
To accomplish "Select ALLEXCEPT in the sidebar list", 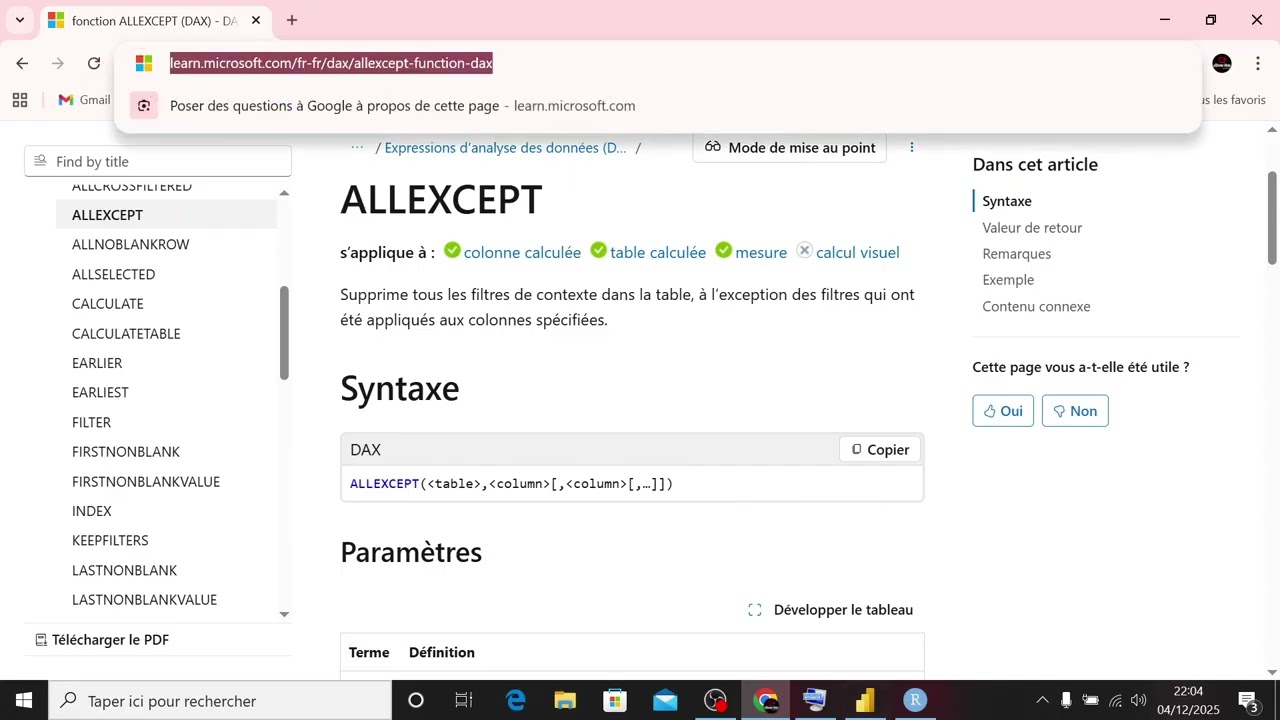I will pos(166,215).
